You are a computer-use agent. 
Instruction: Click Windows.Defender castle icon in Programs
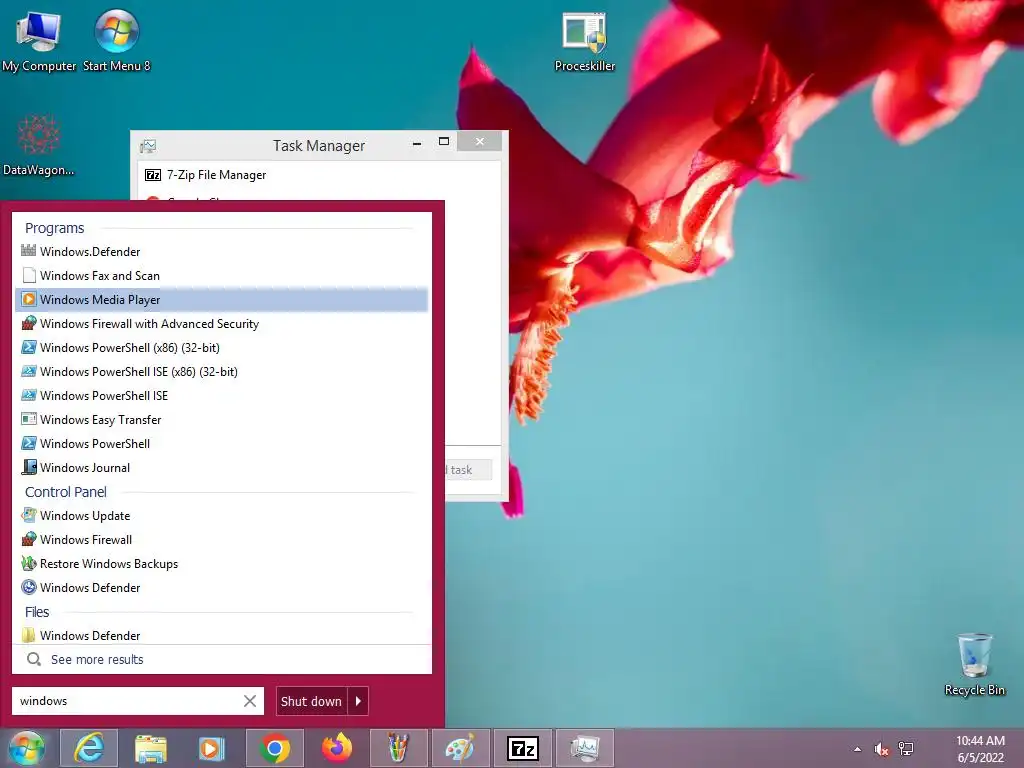pos(29,251)
